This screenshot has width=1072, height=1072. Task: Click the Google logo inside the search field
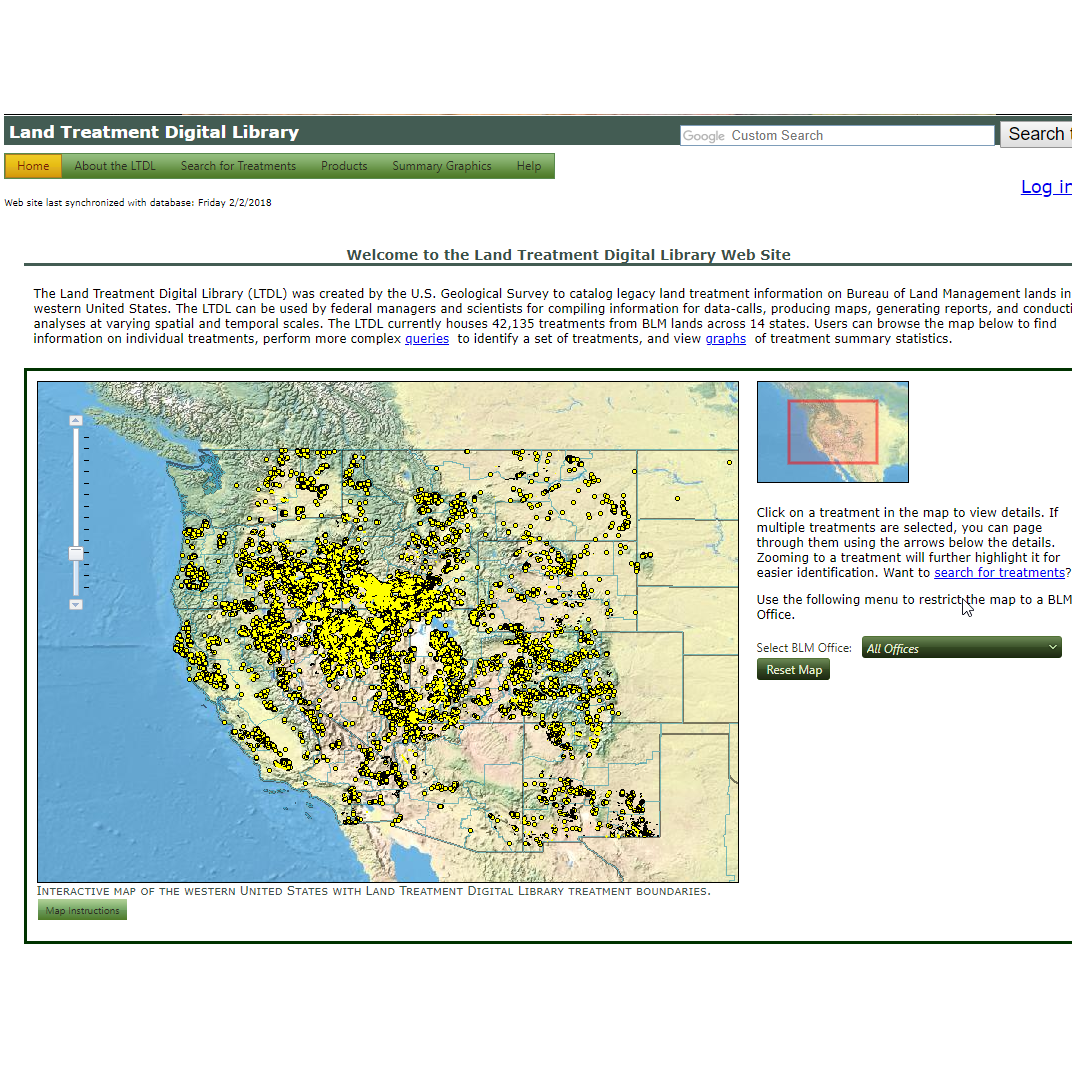[x=703, y=135]
